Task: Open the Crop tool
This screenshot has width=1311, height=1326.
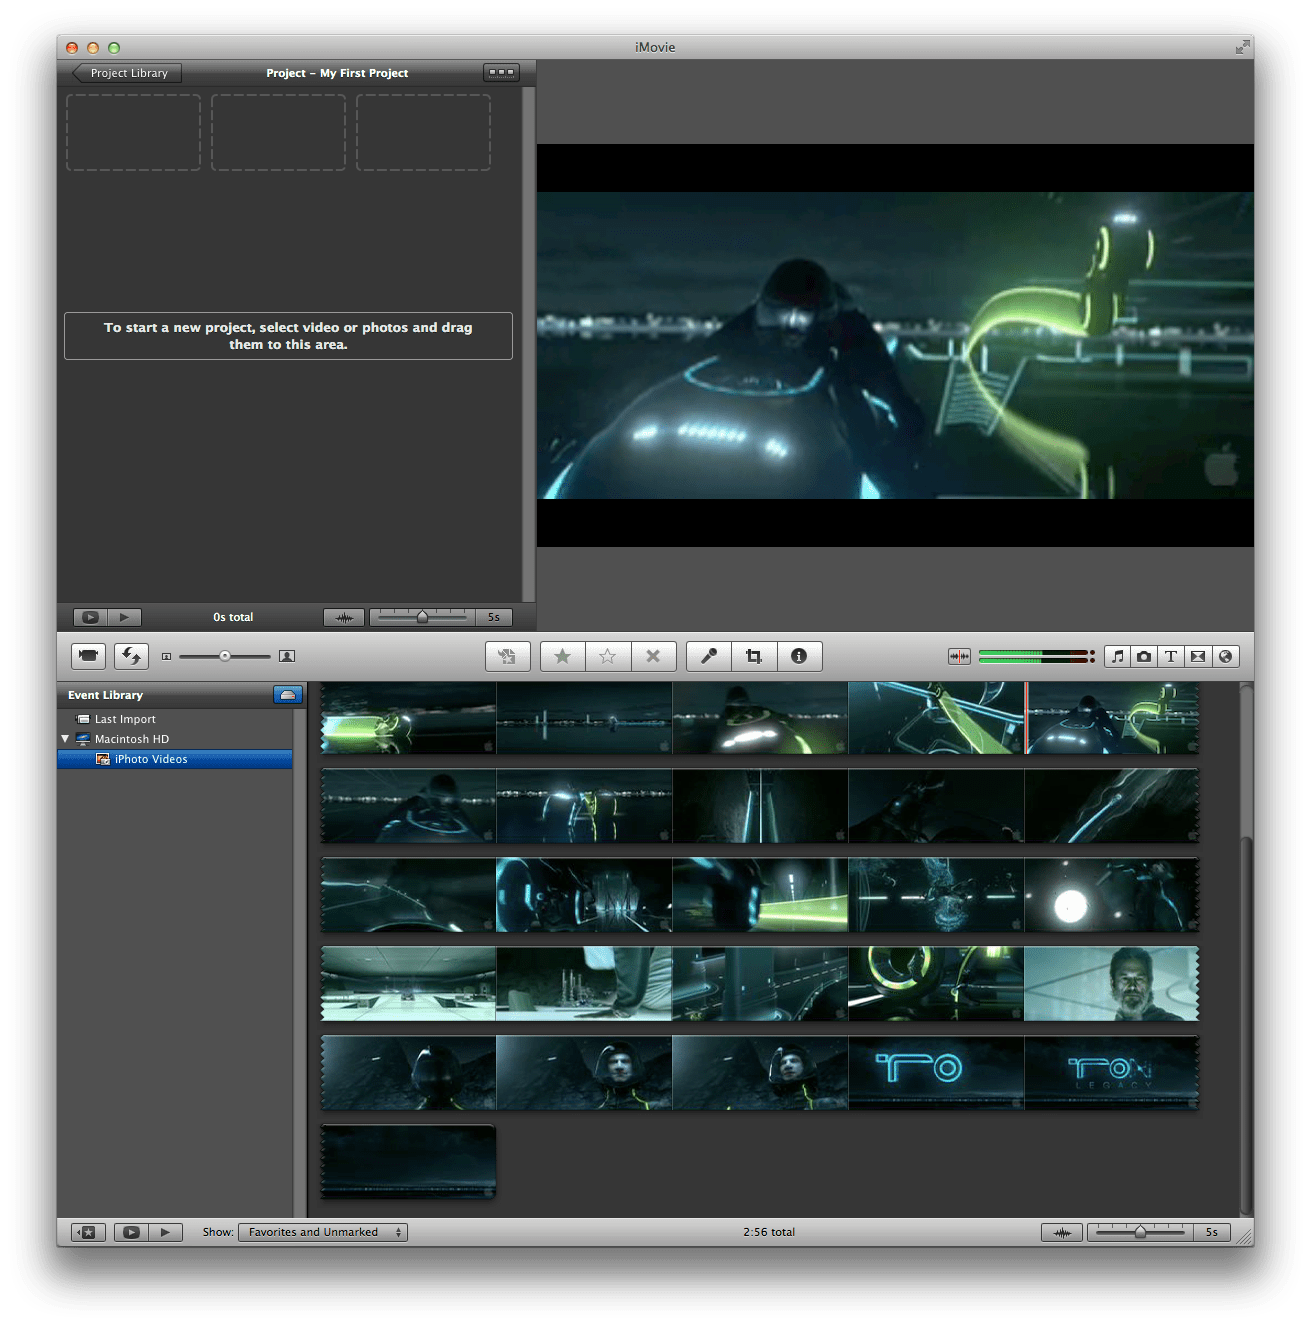Action: point(753,656)
